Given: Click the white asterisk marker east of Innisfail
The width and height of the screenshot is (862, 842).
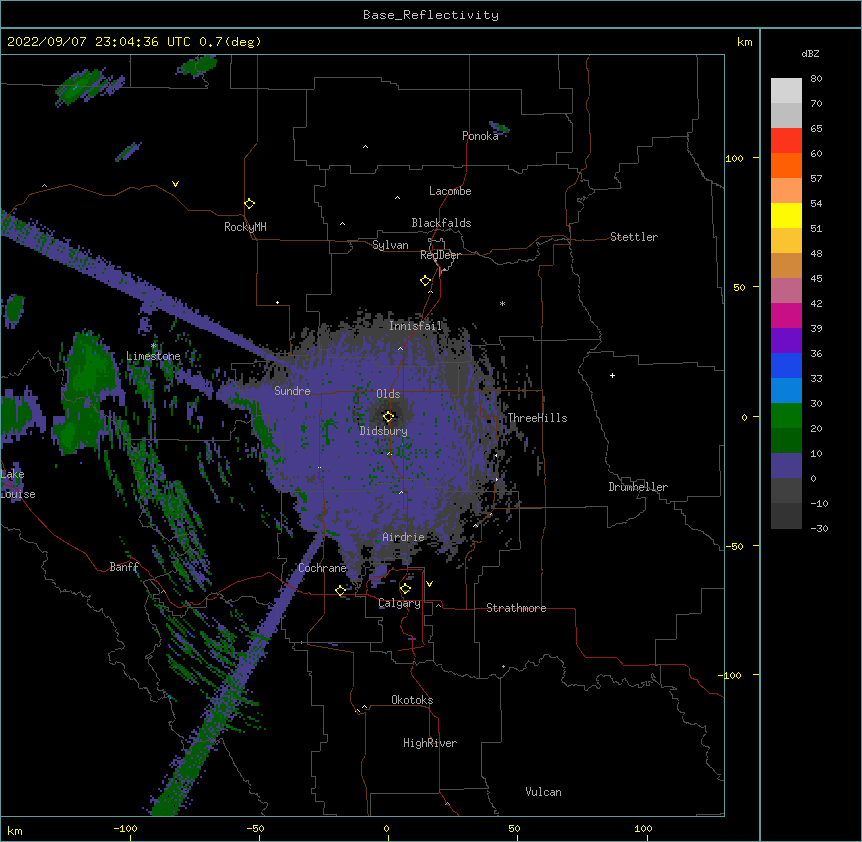Looking at the screenshot, I should pos(502,303).
